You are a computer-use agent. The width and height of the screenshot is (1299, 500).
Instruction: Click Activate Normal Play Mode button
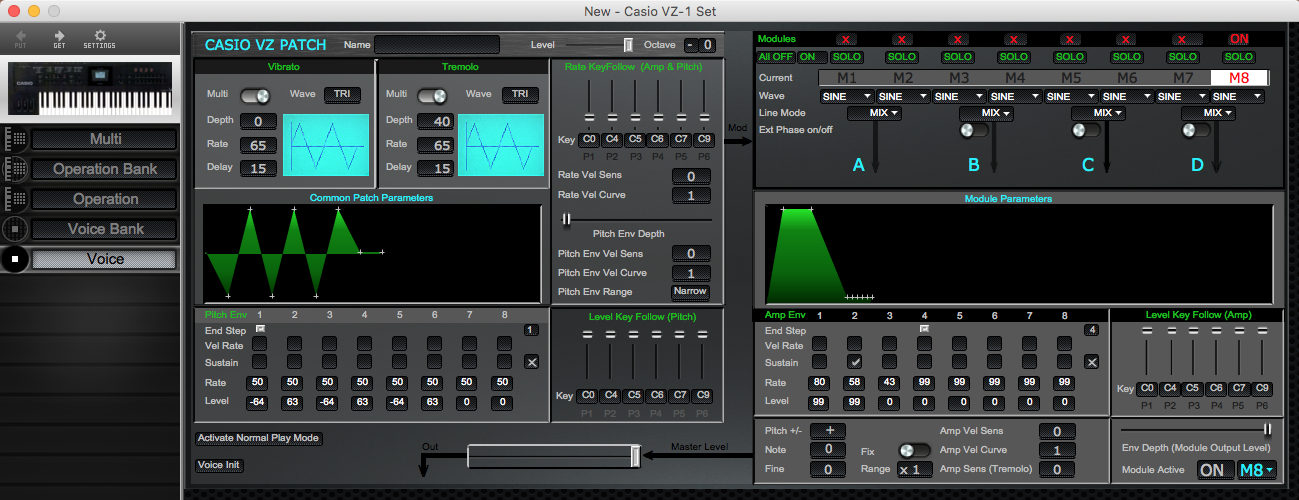coord(259,438)
